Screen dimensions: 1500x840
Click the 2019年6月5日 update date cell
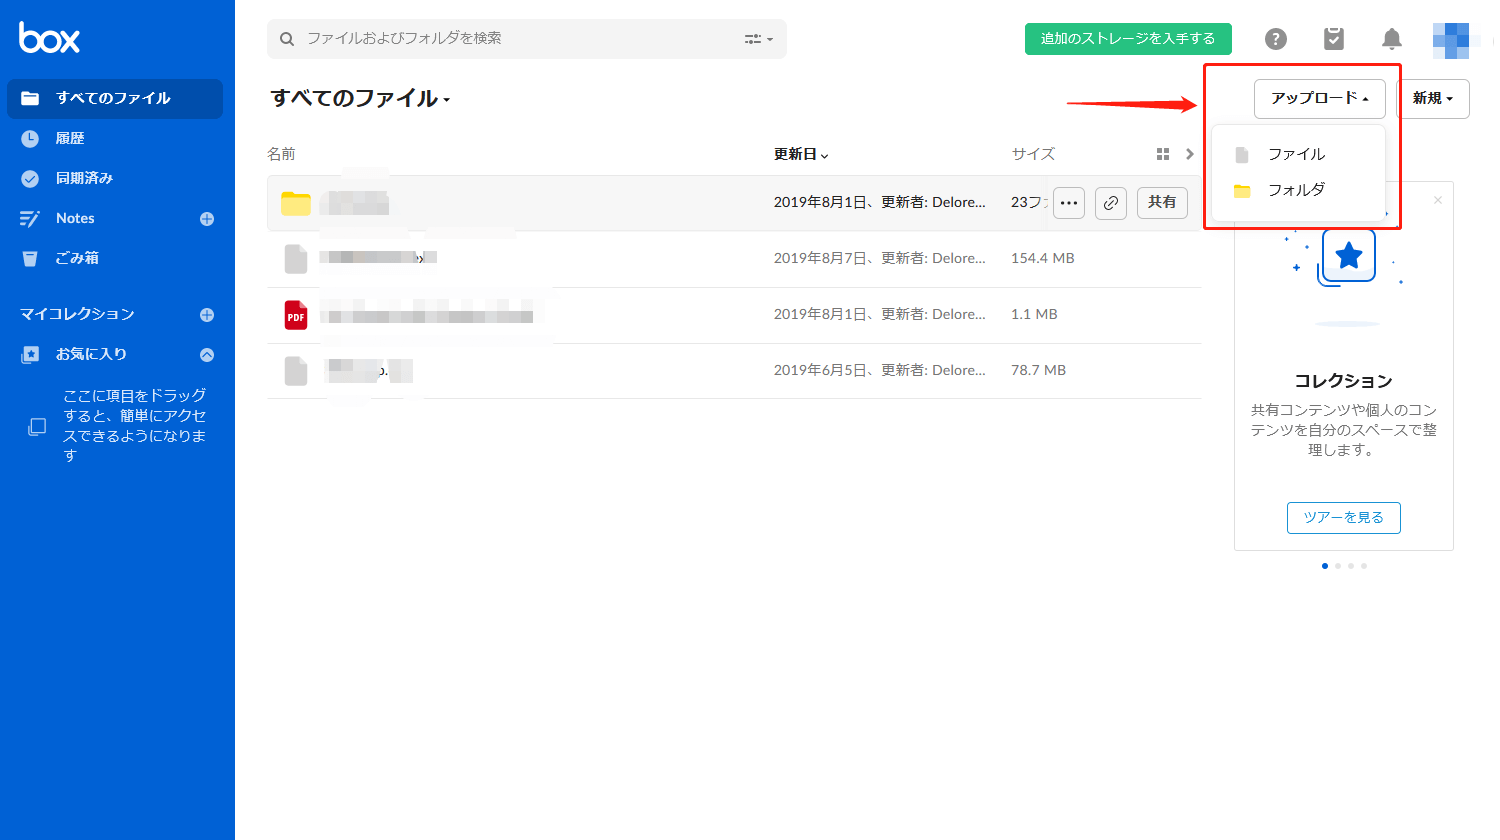[x=880, y=371]
